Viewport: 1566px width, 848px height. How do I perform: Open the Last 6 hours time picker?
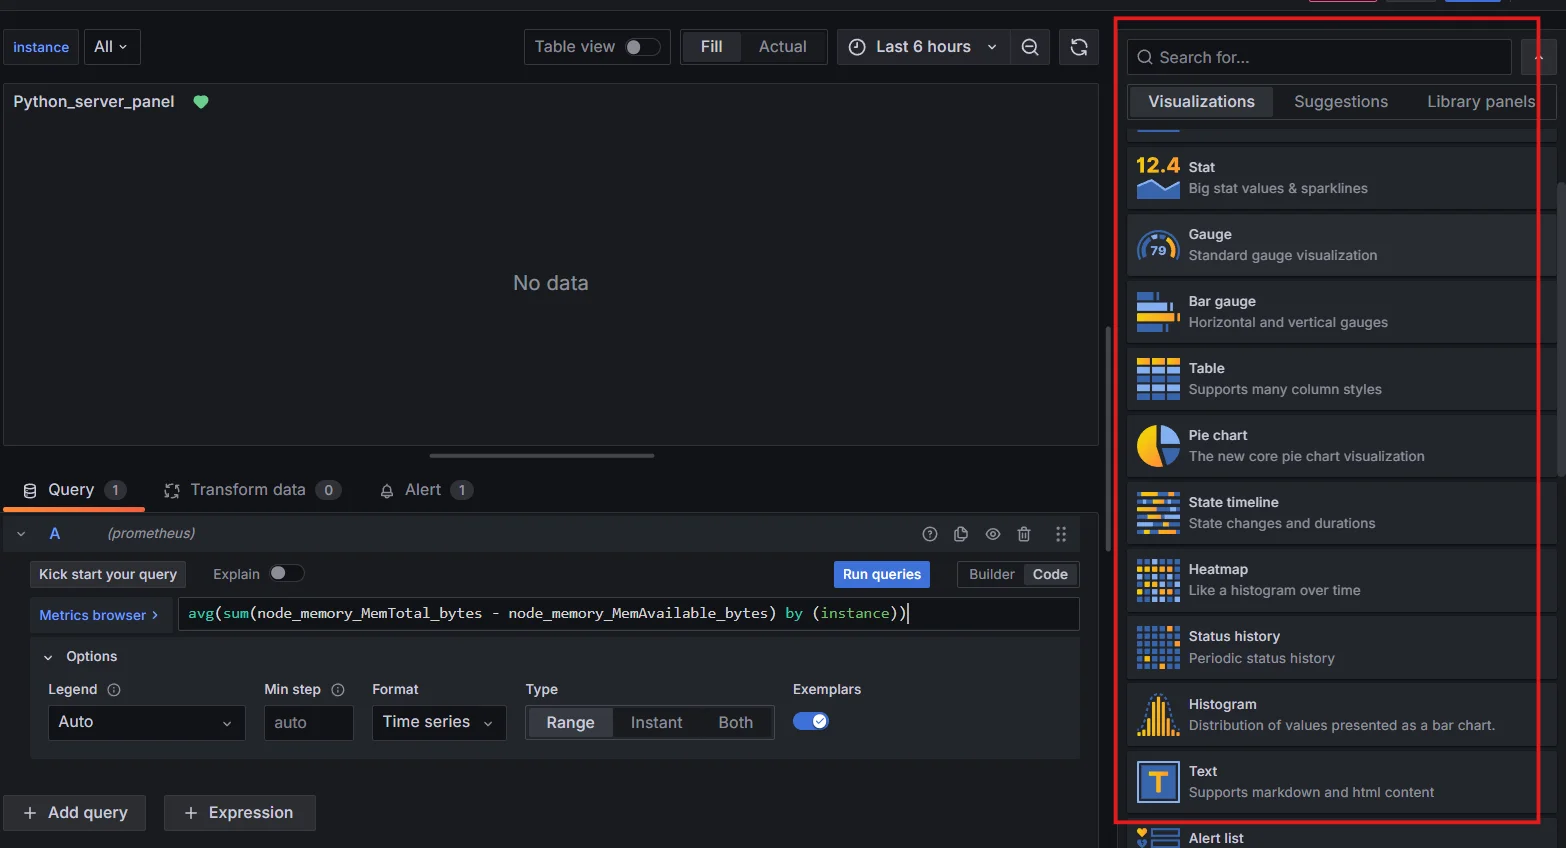pyautogui.click(x=923, y=47)
